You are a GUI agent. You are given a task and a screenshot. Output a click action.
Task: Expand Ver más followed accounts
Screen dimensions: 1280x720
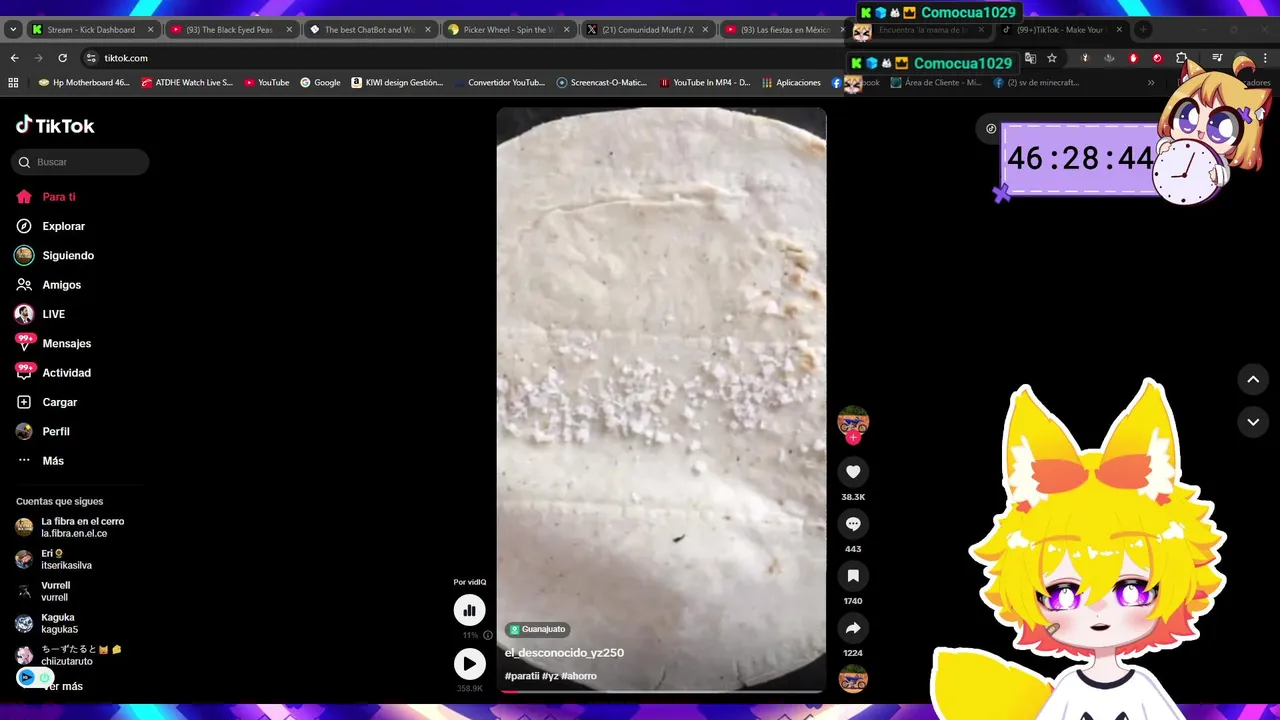tap(63, 686)
